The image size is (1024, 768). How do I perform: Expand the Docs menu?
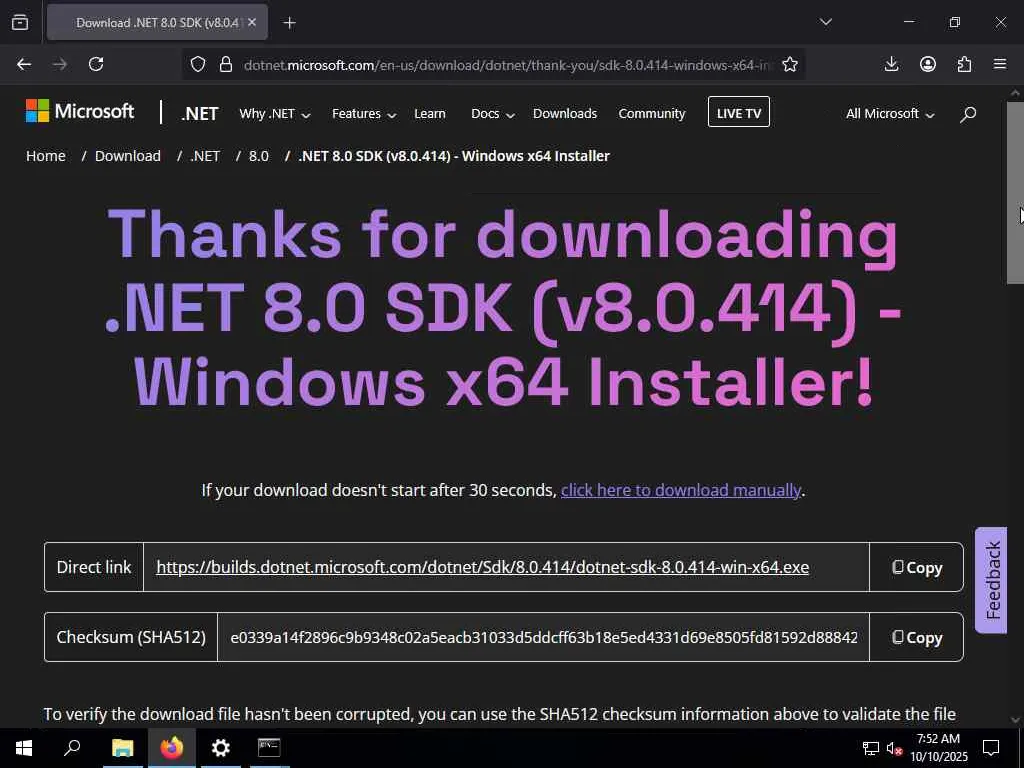pos(493,114)
